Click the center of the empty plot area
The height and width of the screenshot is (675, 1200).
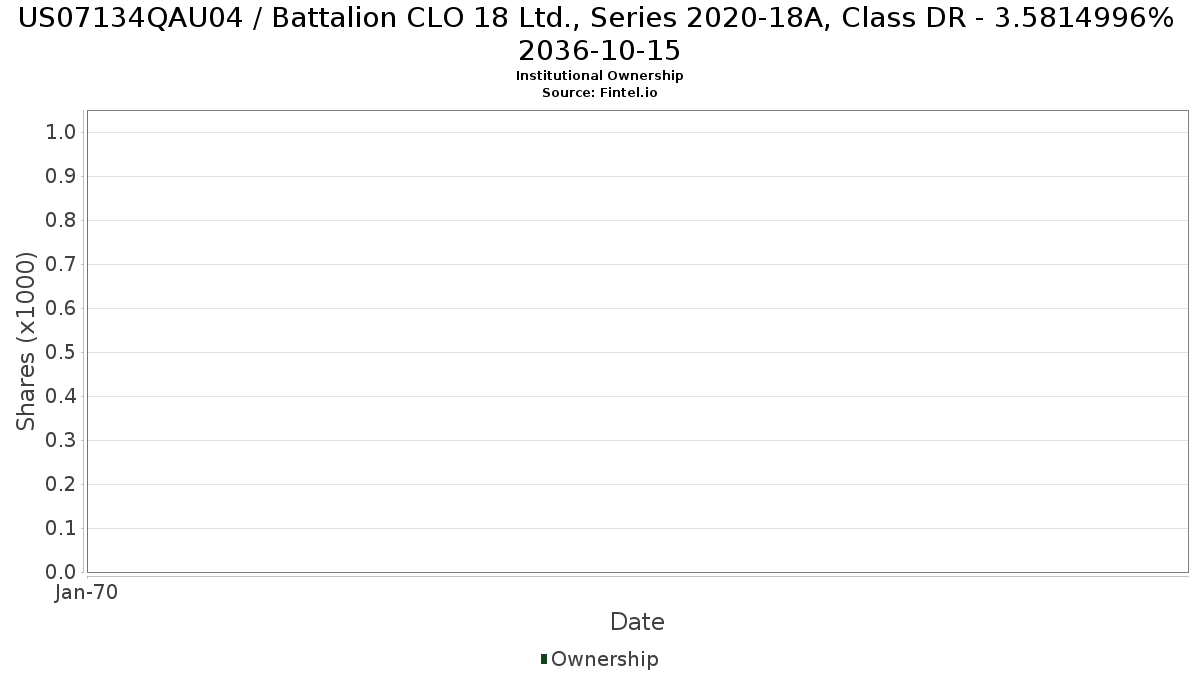(638, 341)
